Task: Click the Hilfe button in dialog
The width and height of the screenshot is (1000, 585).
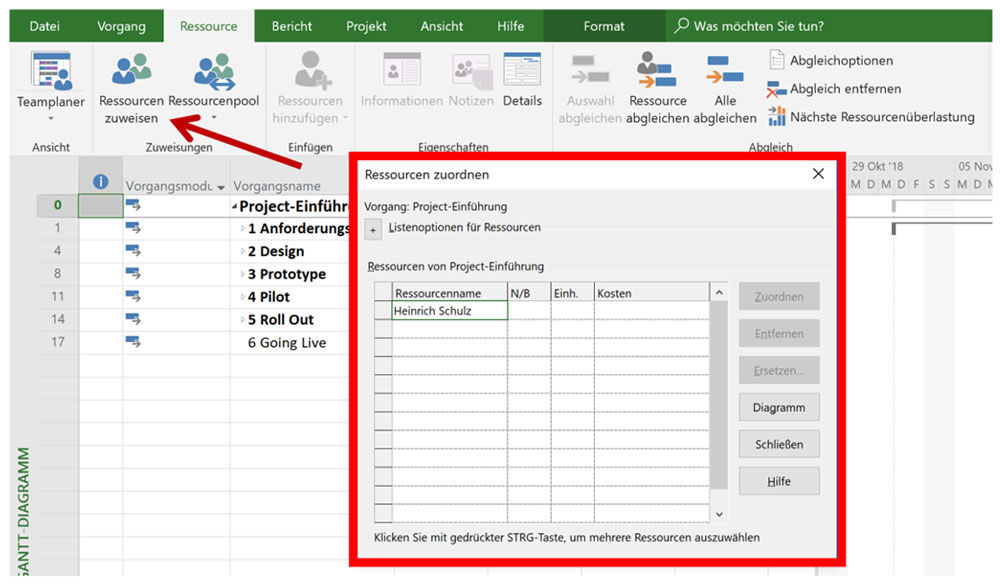Action: tap(779, 481)
